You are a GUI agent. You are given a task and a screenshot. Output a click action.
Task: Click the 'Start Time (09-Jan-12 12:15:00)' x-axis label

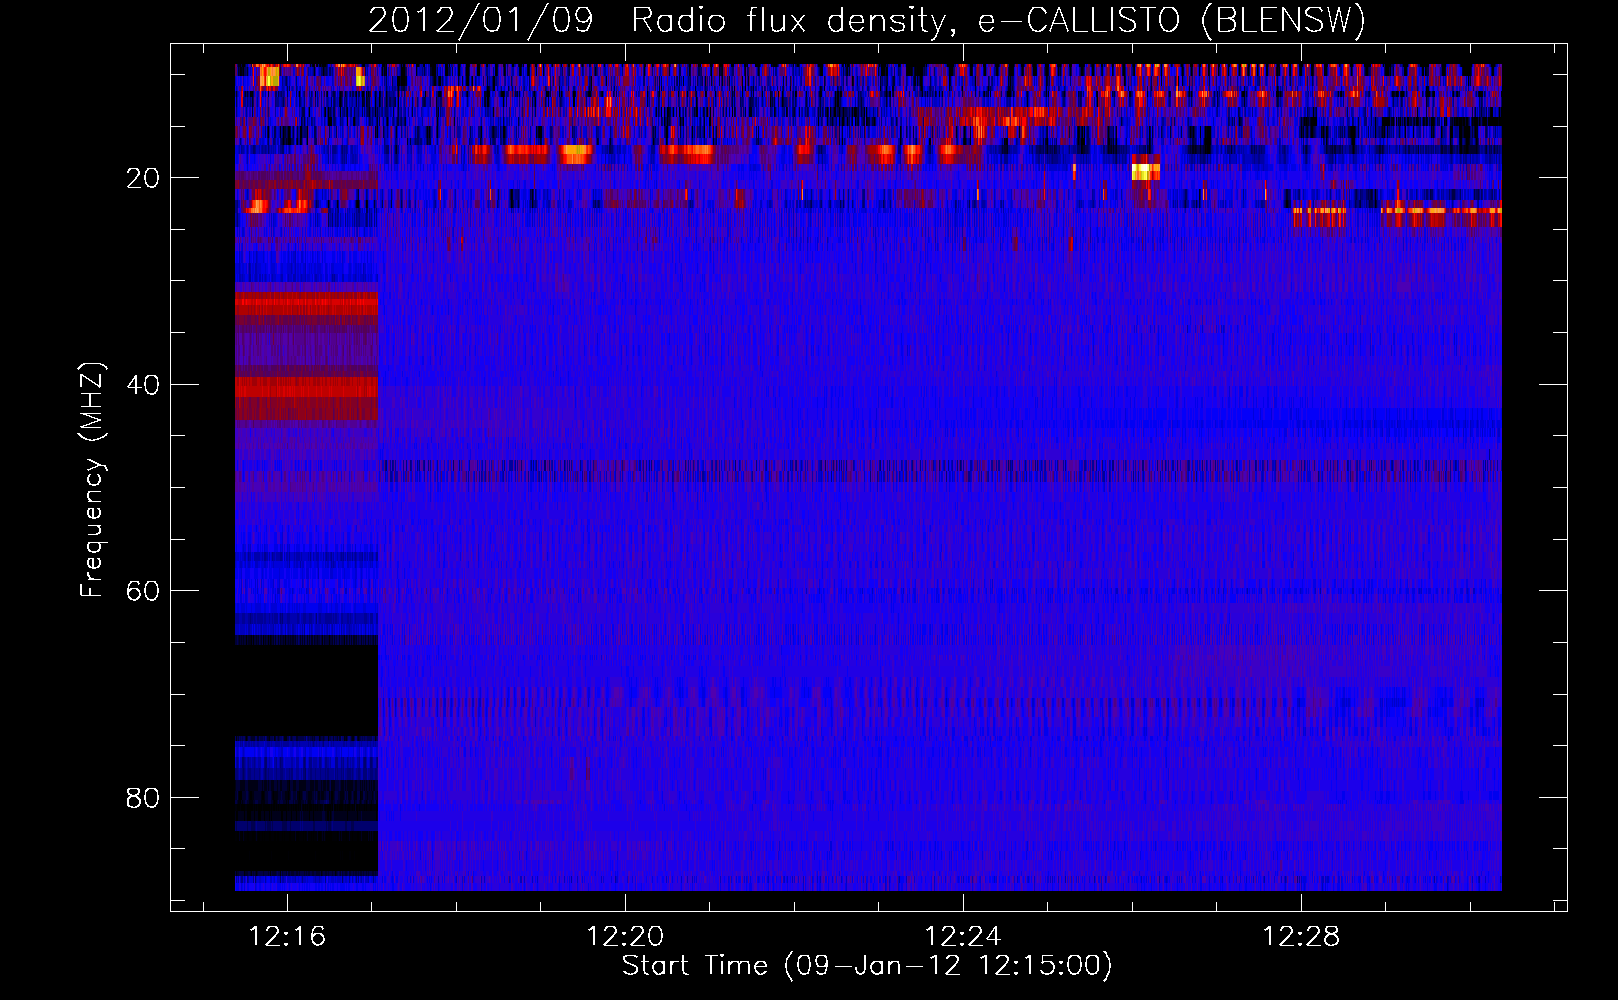click(867, 966)
